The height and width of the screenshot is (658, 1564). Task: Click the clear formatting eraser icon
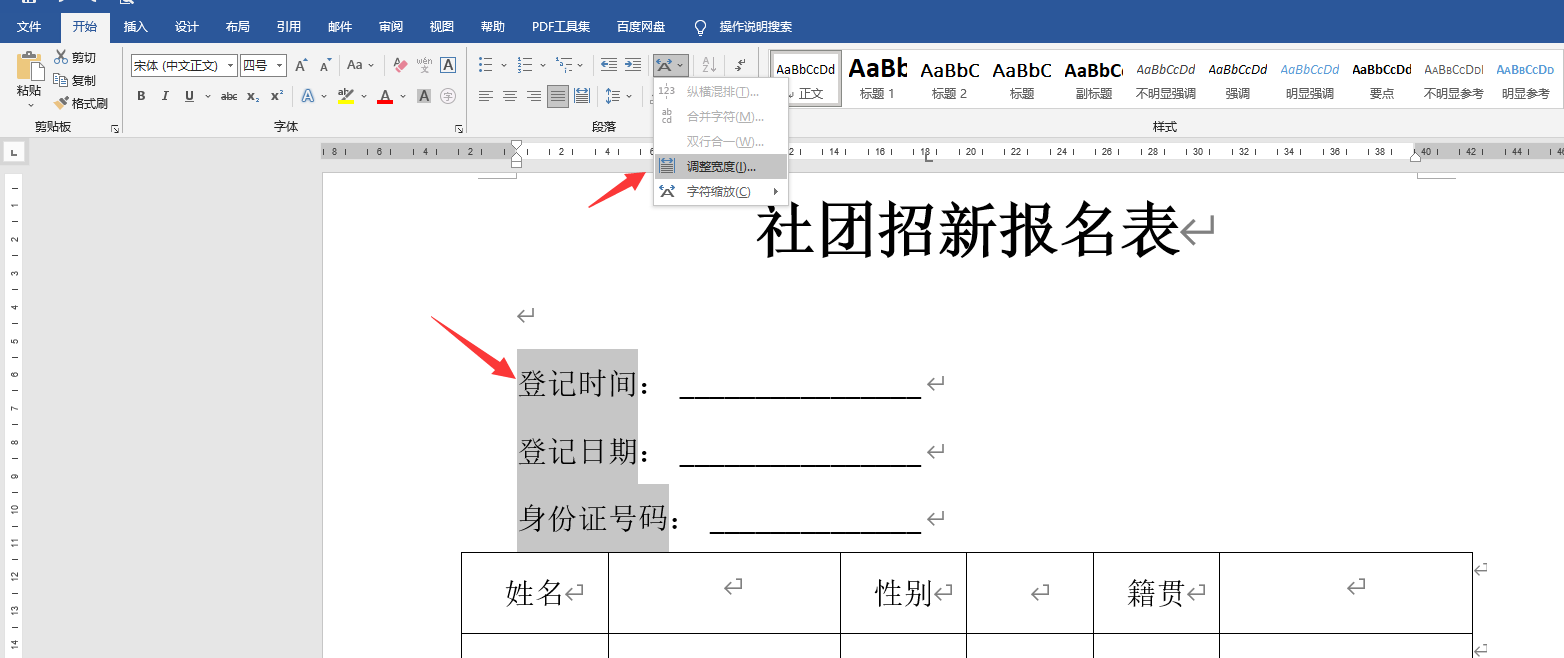400,65
